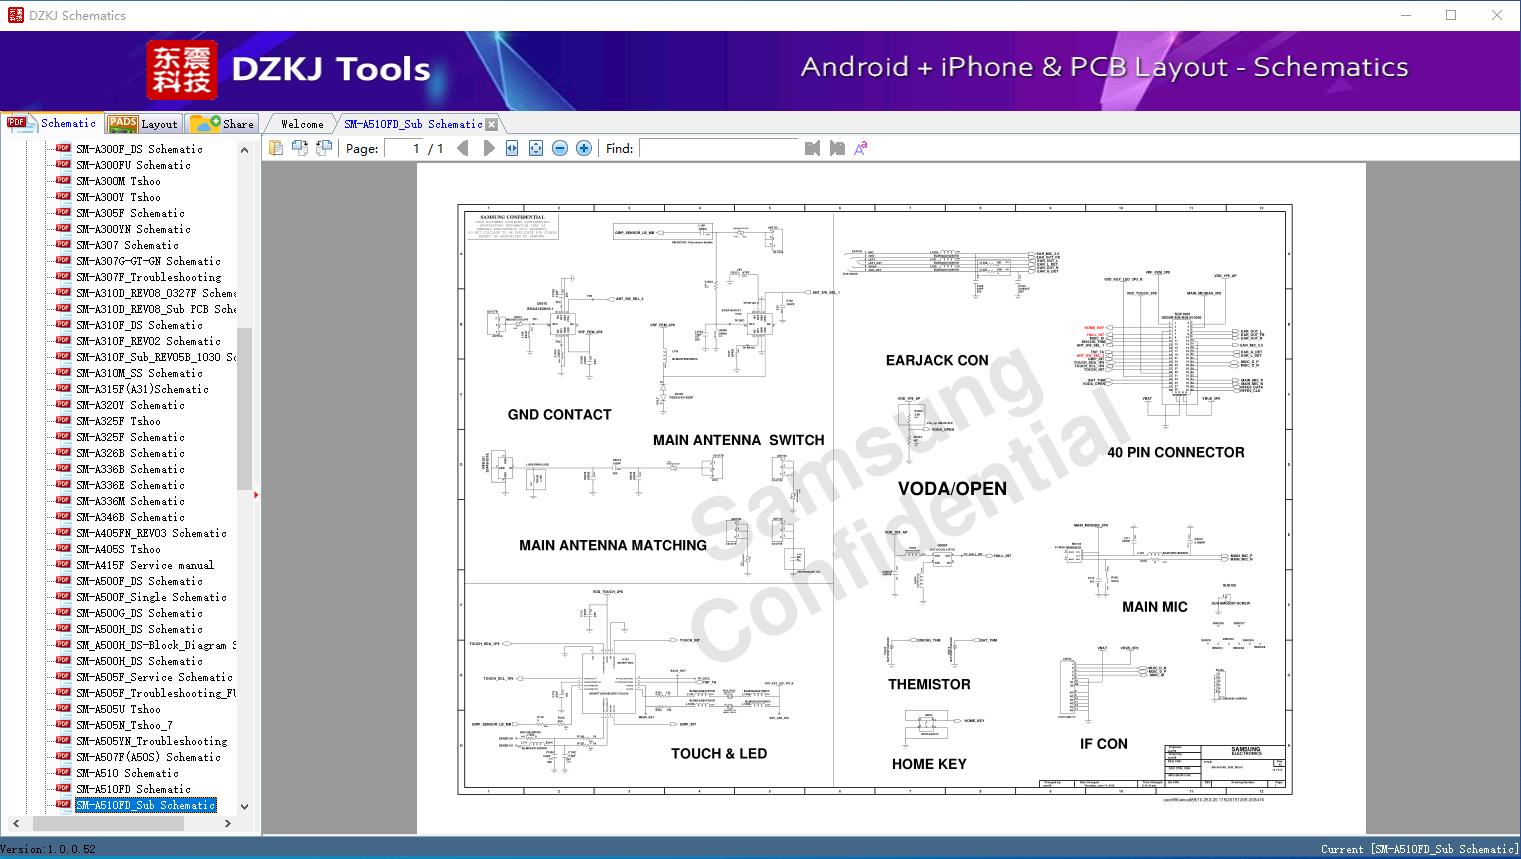
Task: Switch to the Share tab
Action: click(222, 124)
